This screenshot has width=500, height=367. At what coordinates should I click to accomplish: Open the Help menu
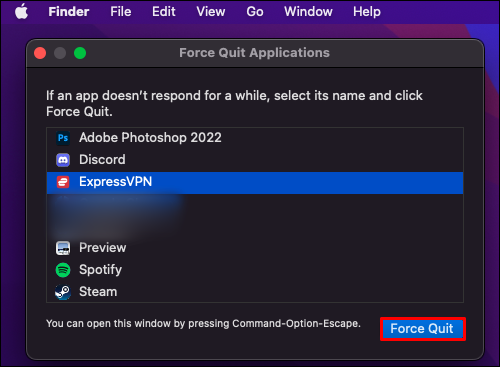click(x=367, y=12)
